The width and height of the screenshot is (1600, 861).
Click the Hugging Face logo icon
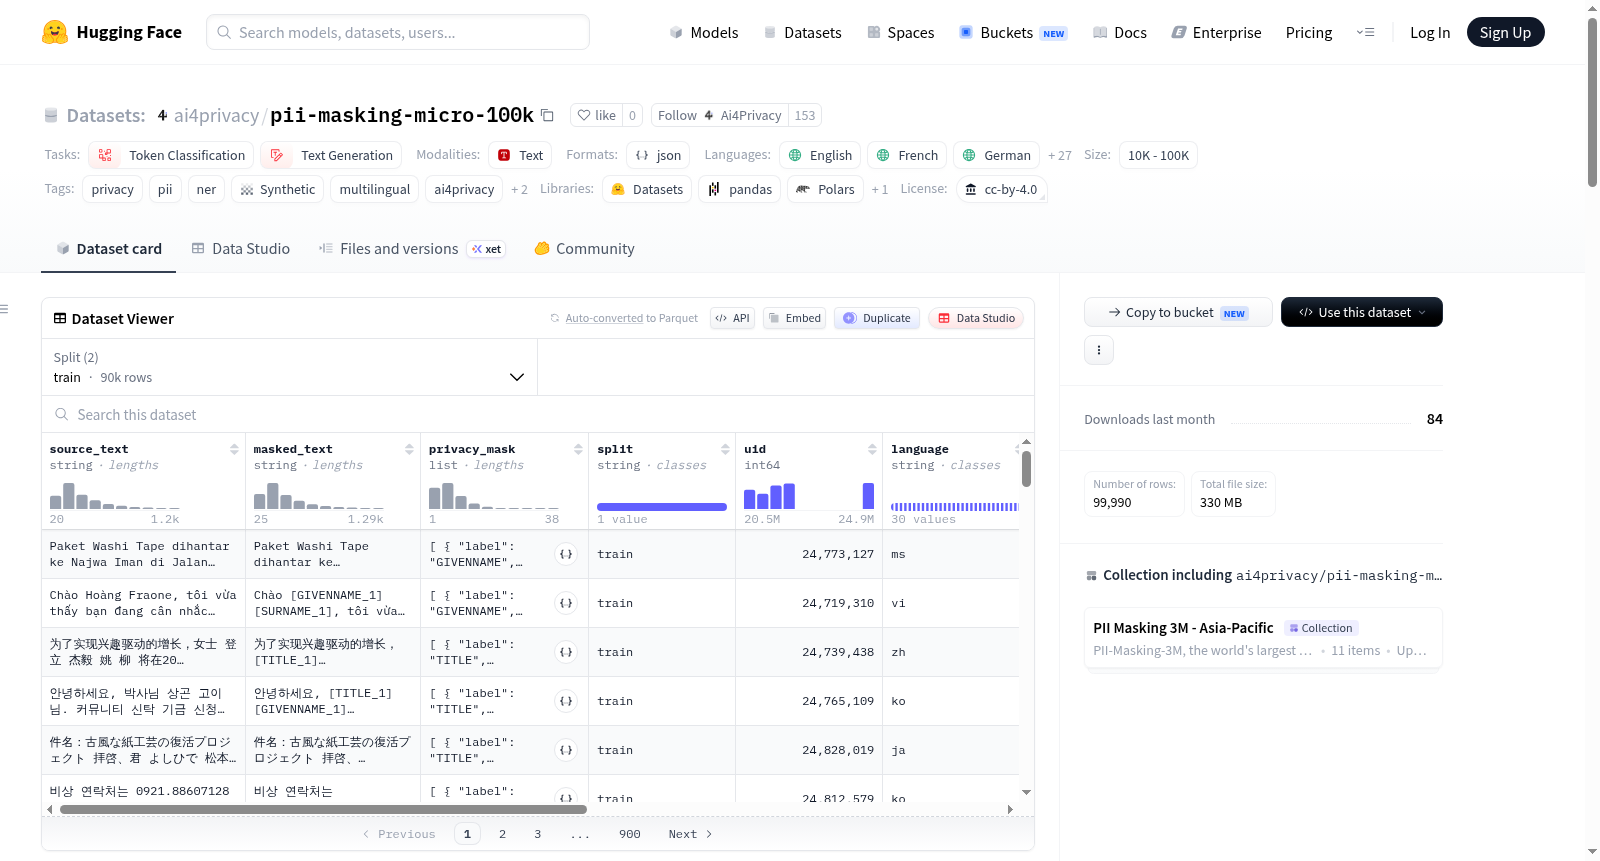coord(55,32)
